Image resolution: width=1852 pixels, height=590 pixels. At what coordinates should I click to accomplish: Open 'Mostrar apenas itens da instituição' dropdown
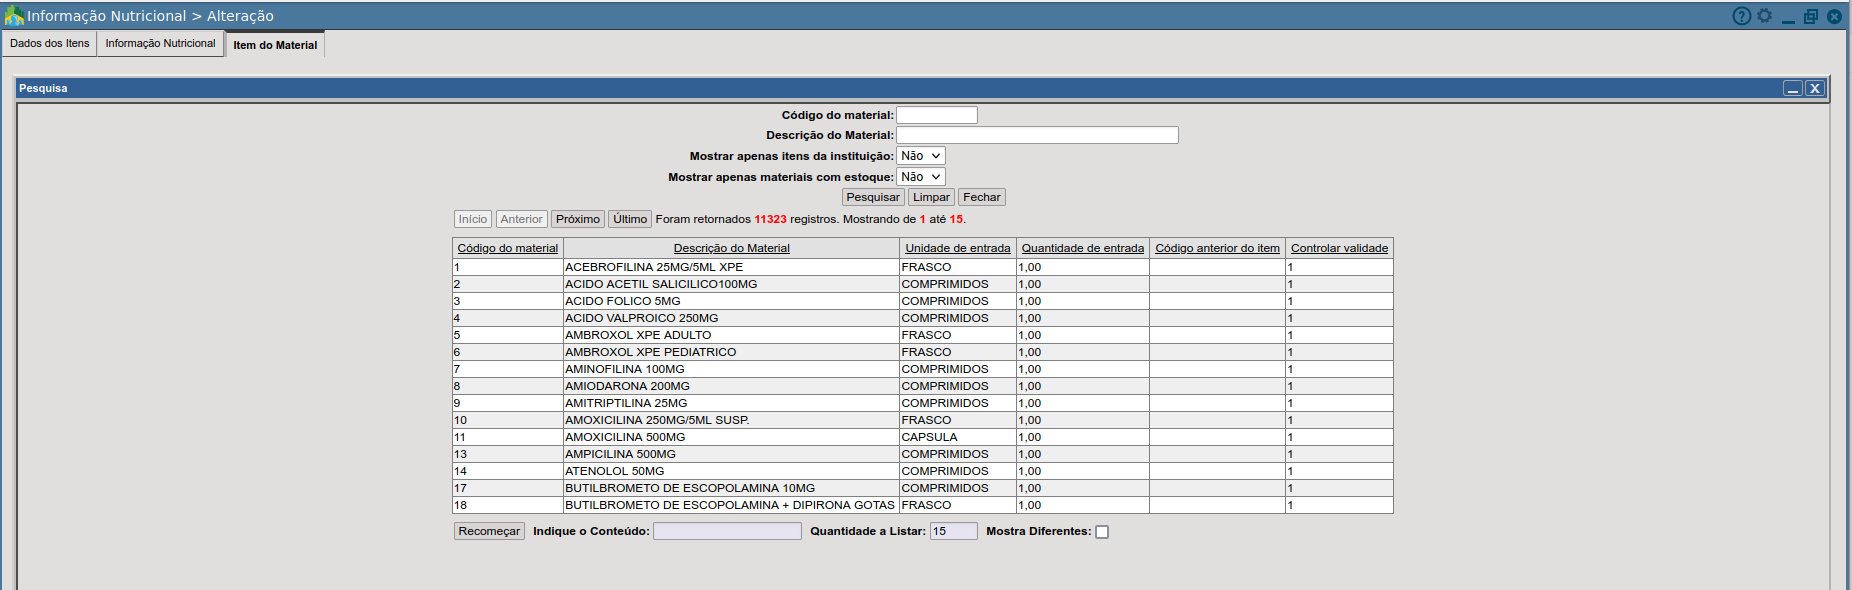pyautogui.click(x=920, y=156)
